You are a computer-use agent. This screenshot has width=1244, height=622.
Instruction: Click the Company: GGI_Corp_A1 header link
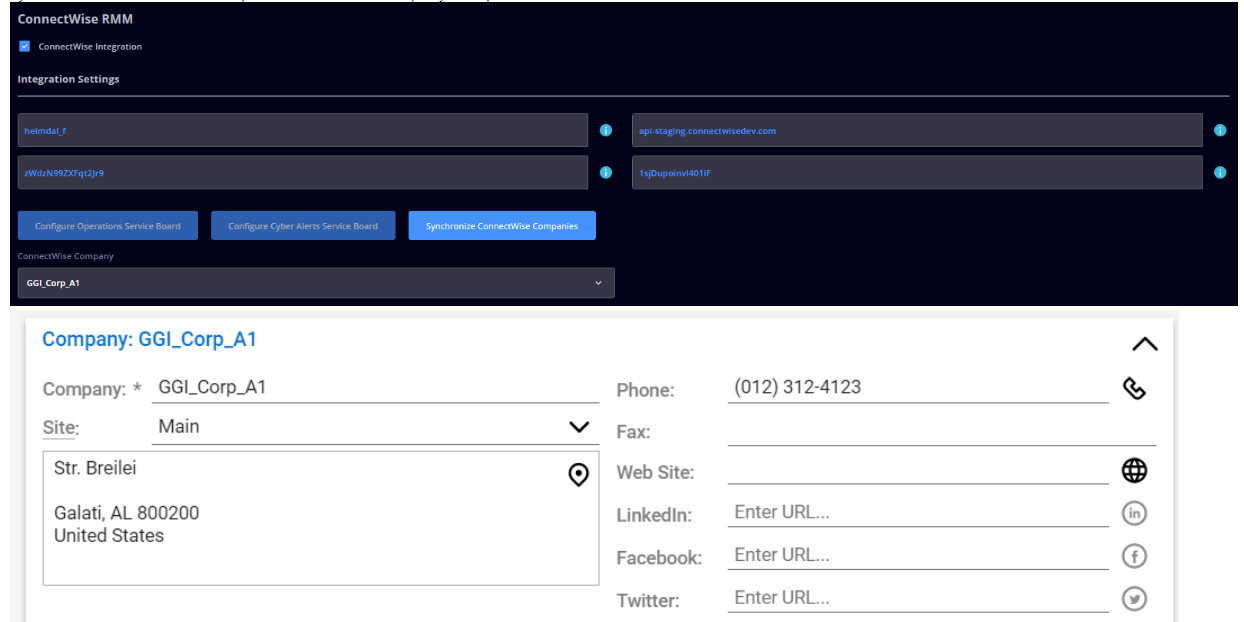point(149,340)
